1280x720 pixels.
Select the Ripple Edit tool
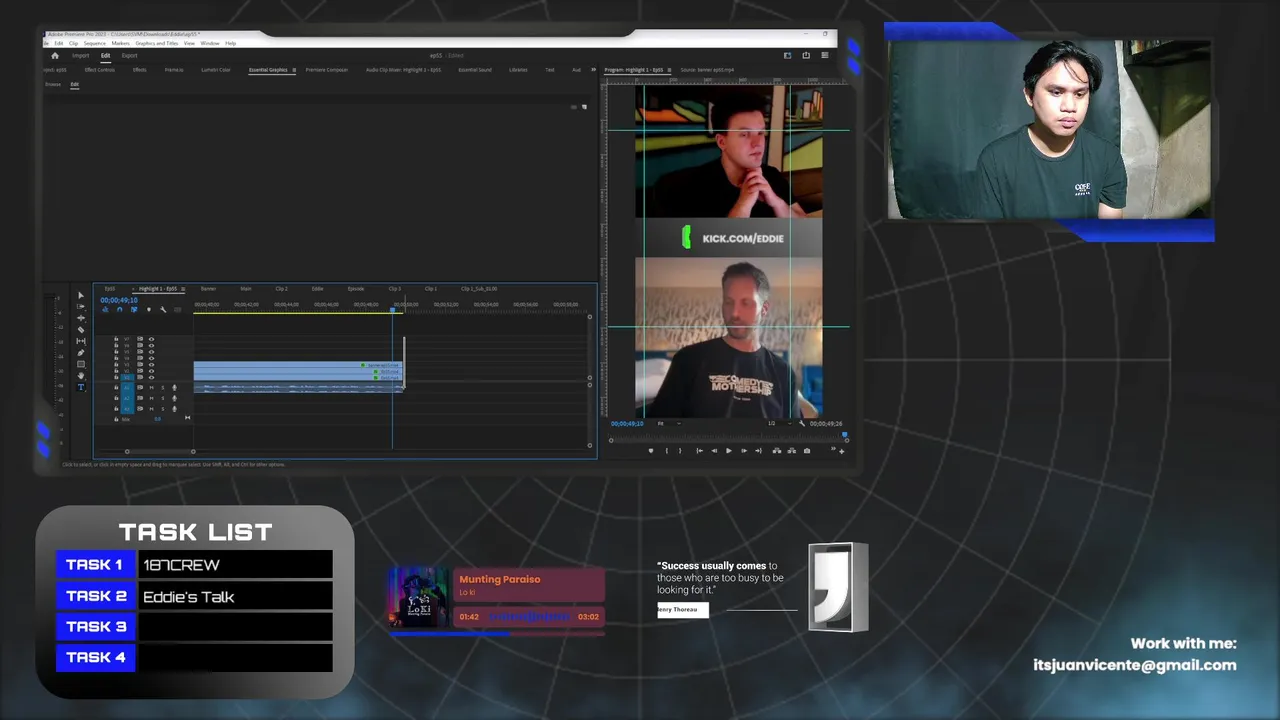pyautogui.click(x=81, y=318)
